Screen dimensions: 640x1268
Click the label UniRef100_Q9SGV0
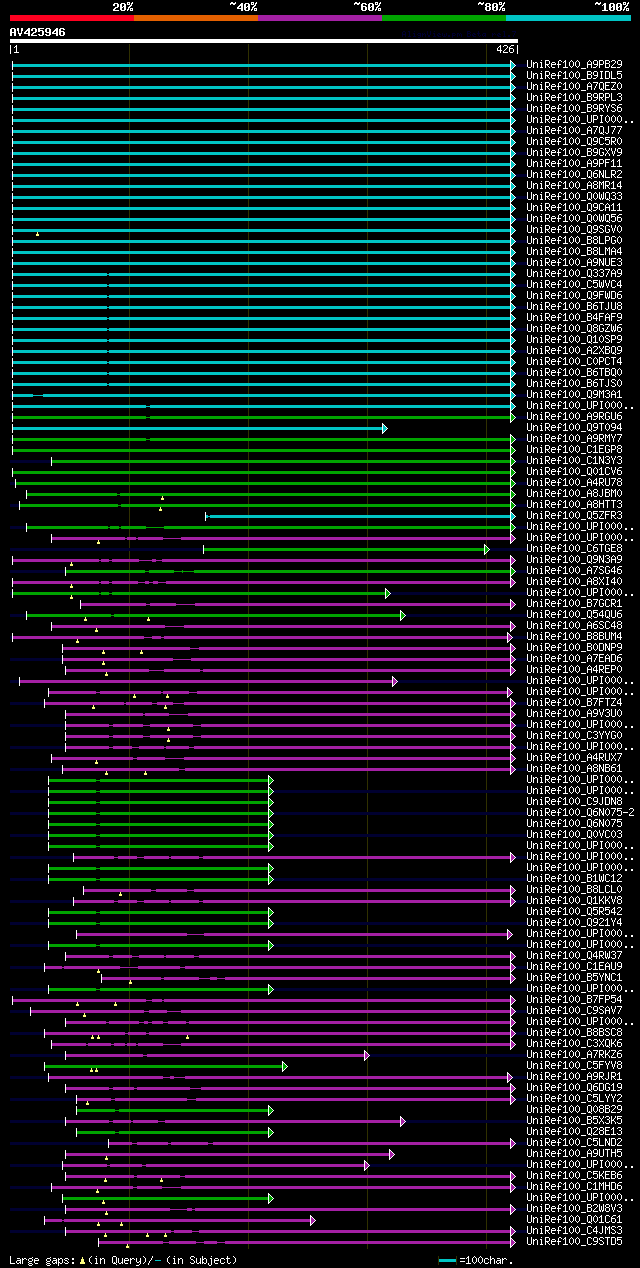[574, 230]
